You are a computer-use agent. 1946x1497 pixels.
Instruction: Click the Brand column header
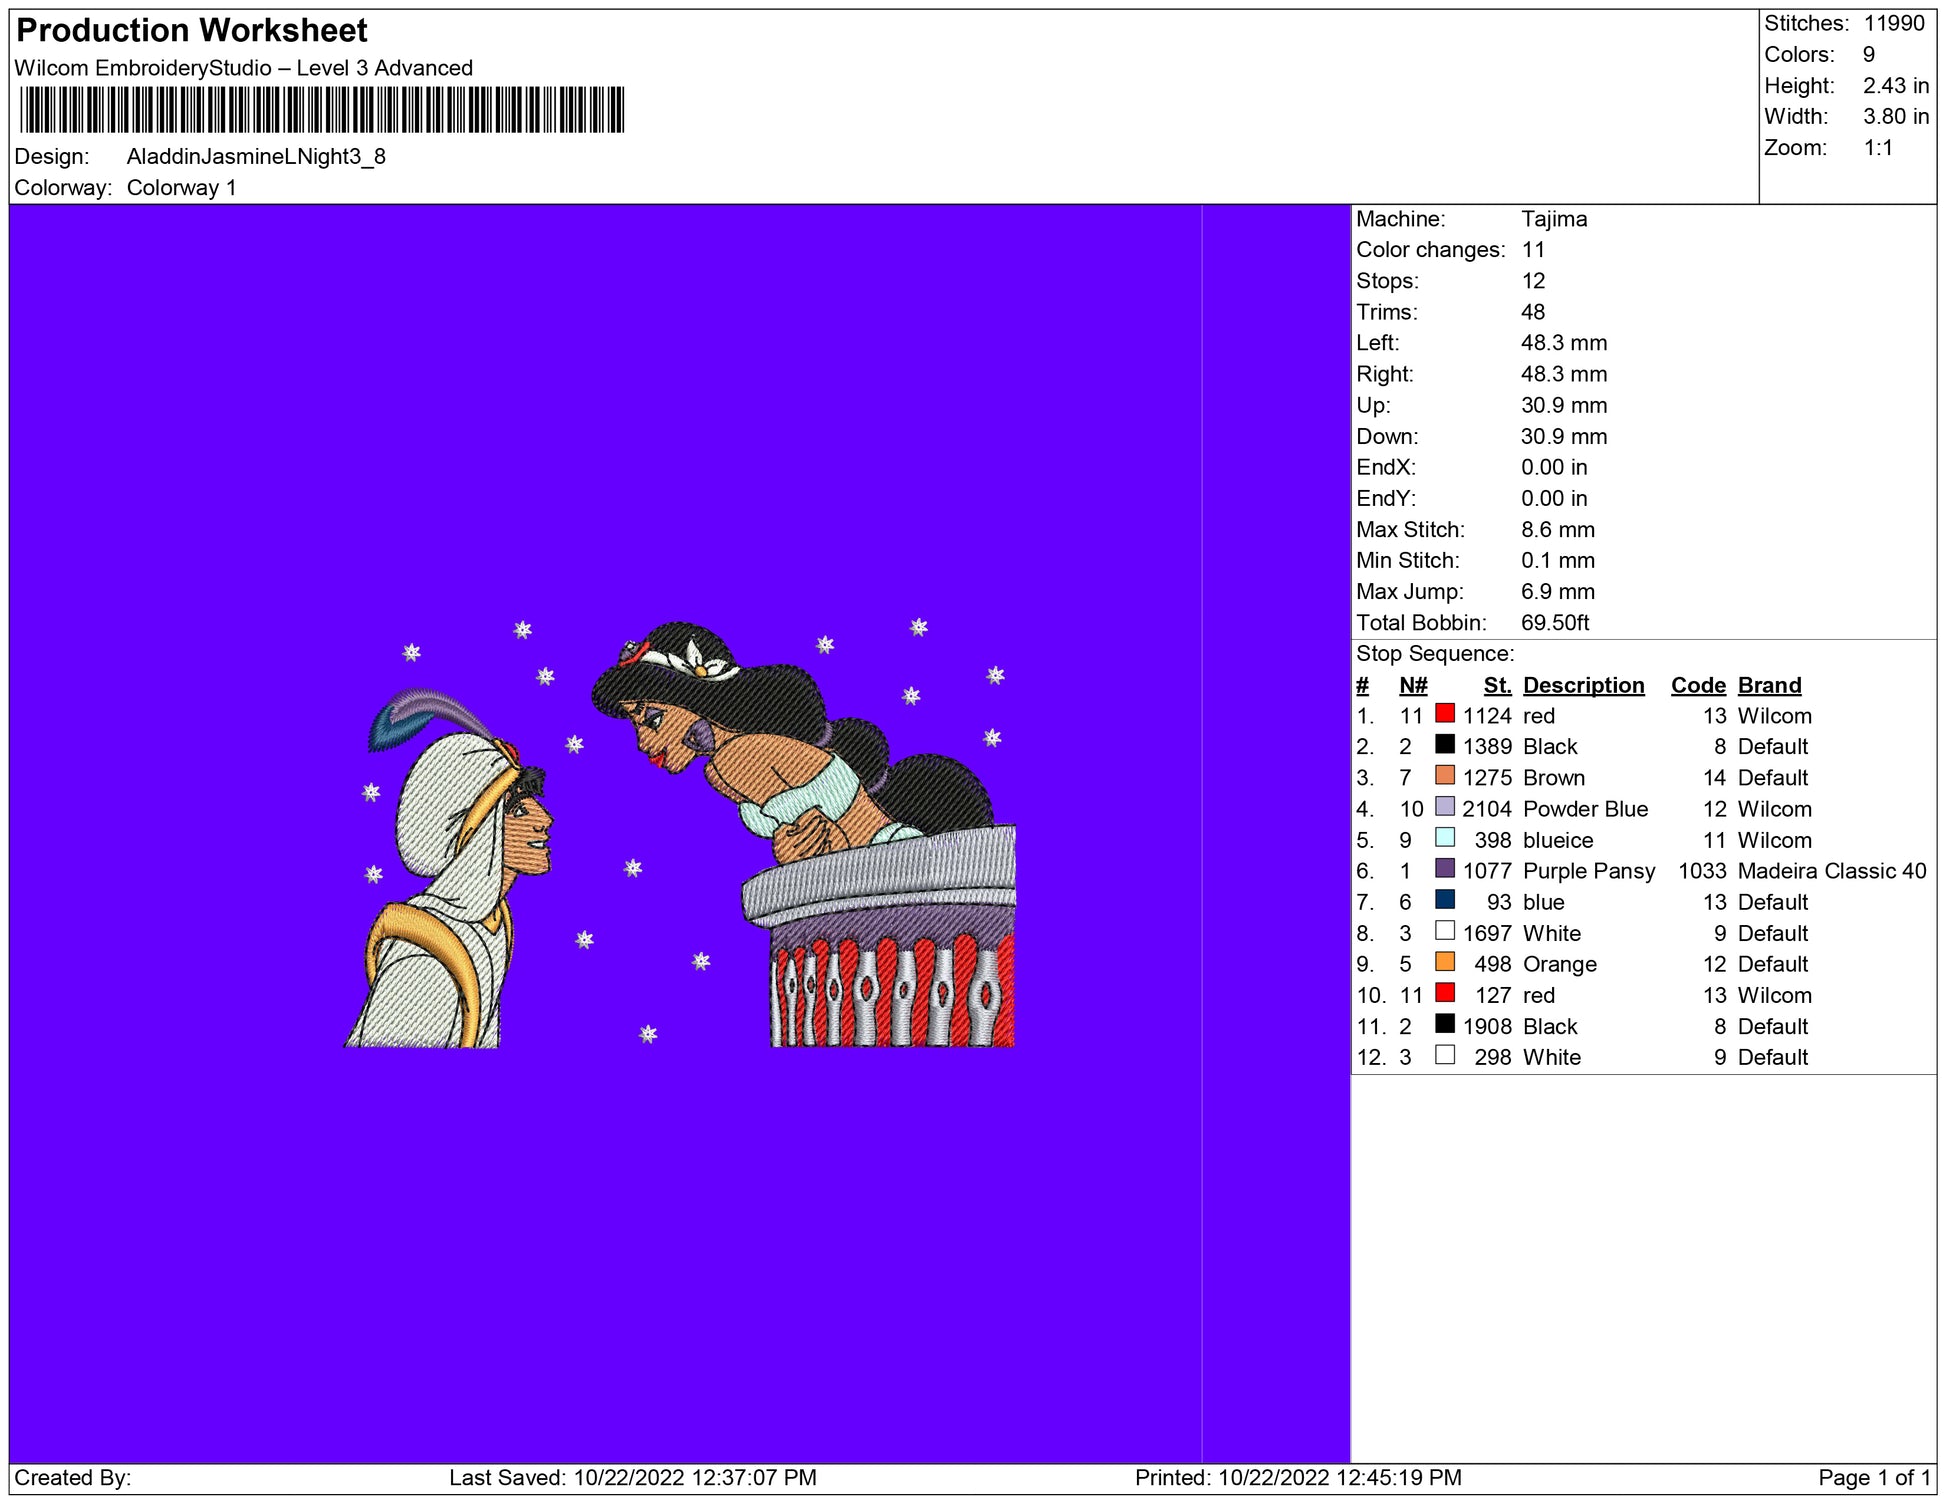pos(1769,686)
